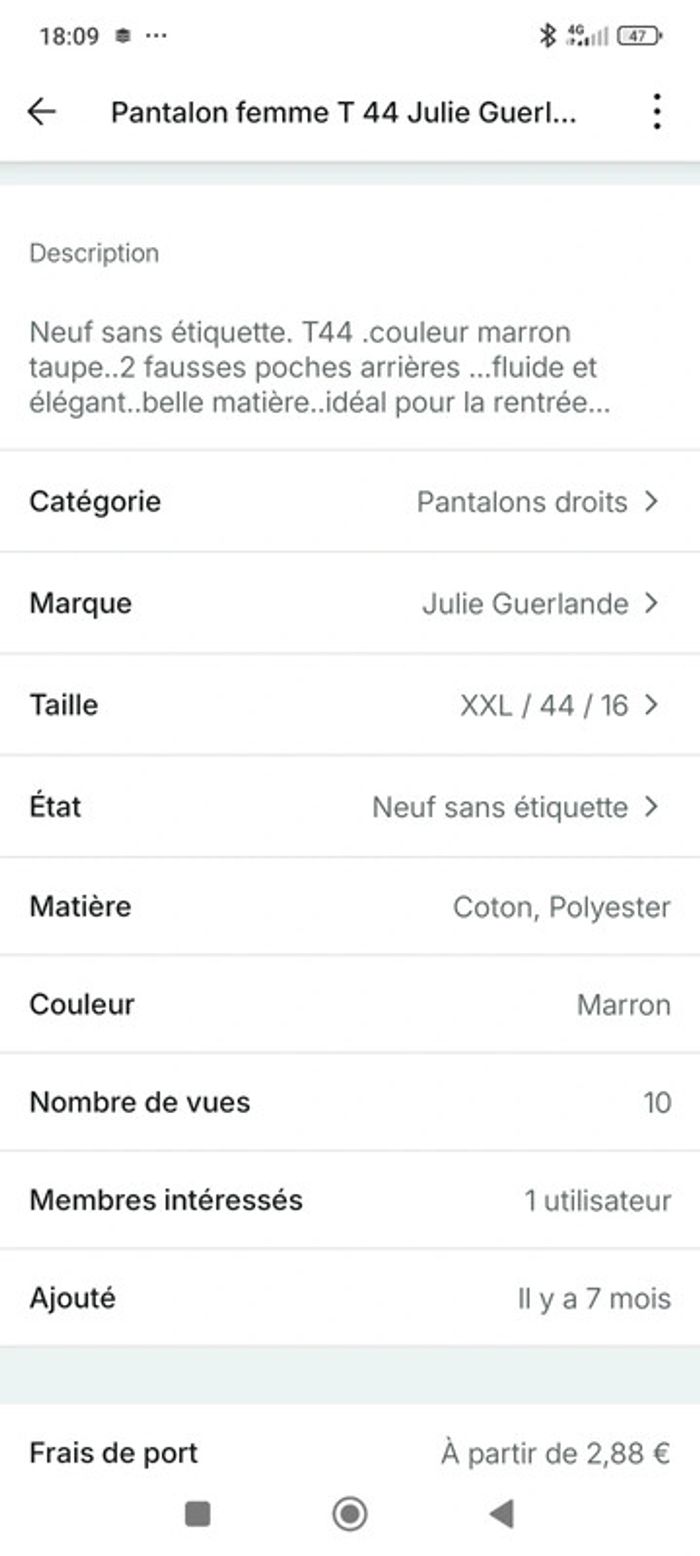Open the three-dot overflow menu

click(x=656, y=111)
